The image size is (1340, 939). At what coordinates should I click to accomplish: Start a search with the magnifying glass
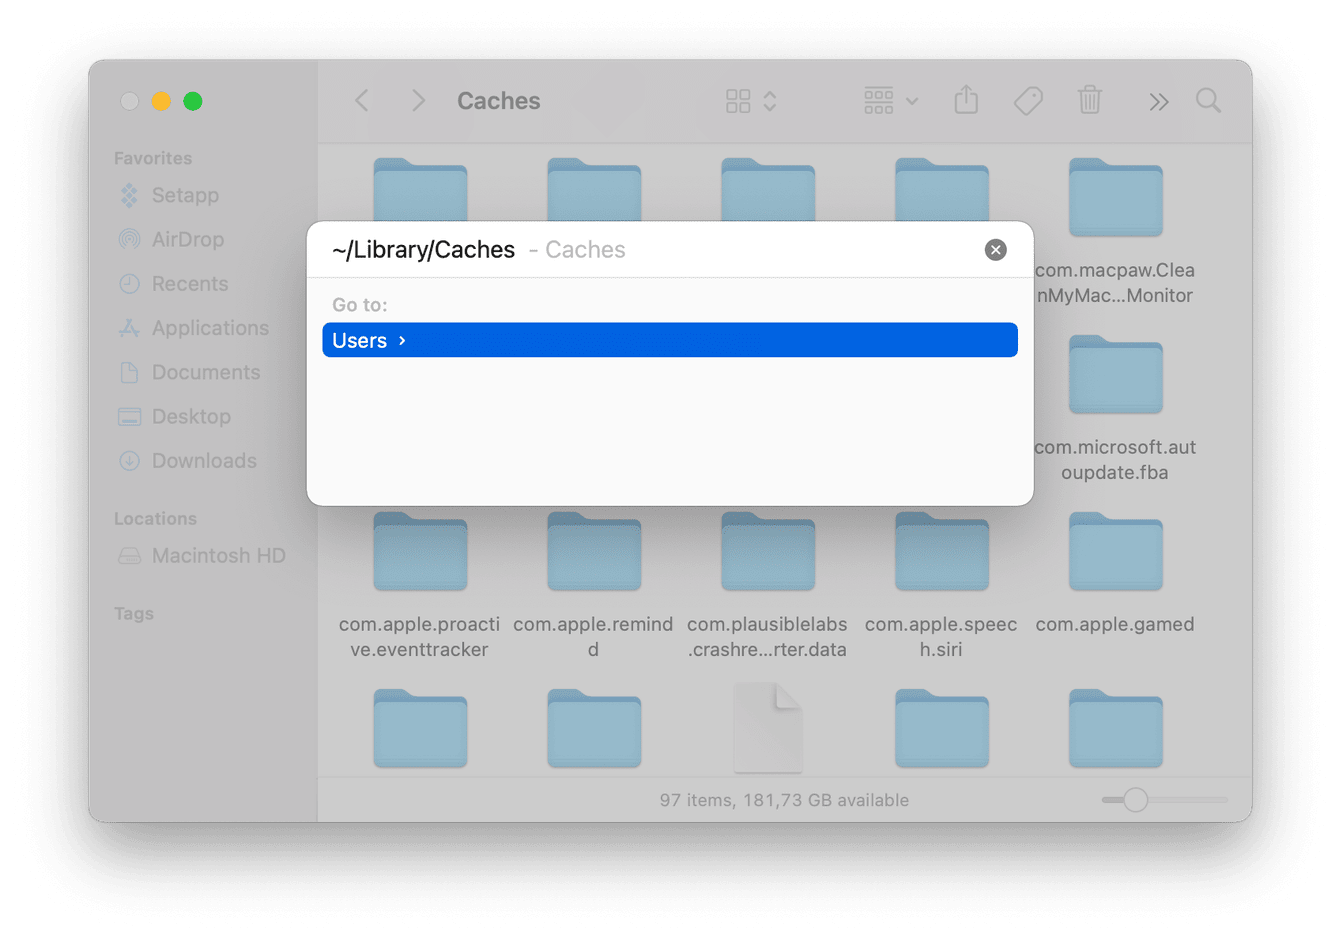click(1208, 100)
